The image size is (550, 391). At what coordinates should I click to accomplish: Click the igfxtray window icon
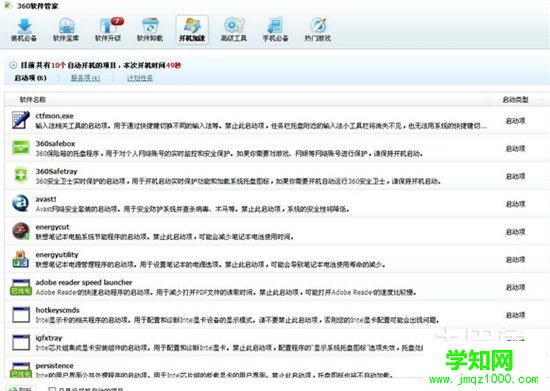point(21,342)
